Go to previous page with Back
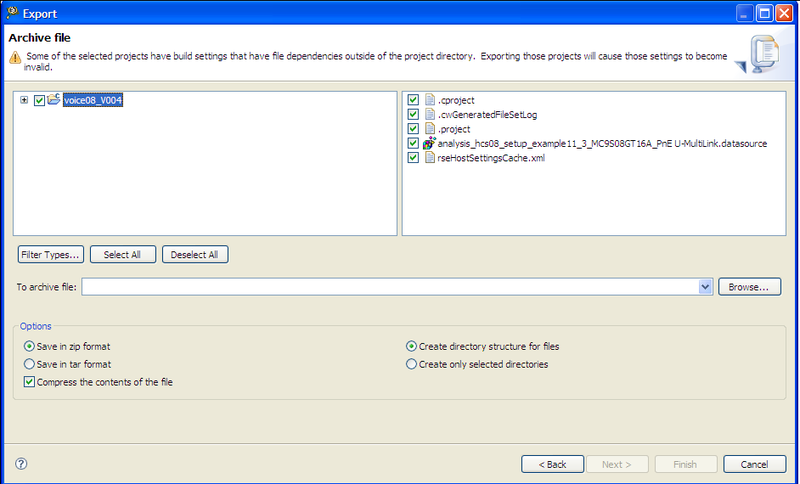 pos(553,464)
